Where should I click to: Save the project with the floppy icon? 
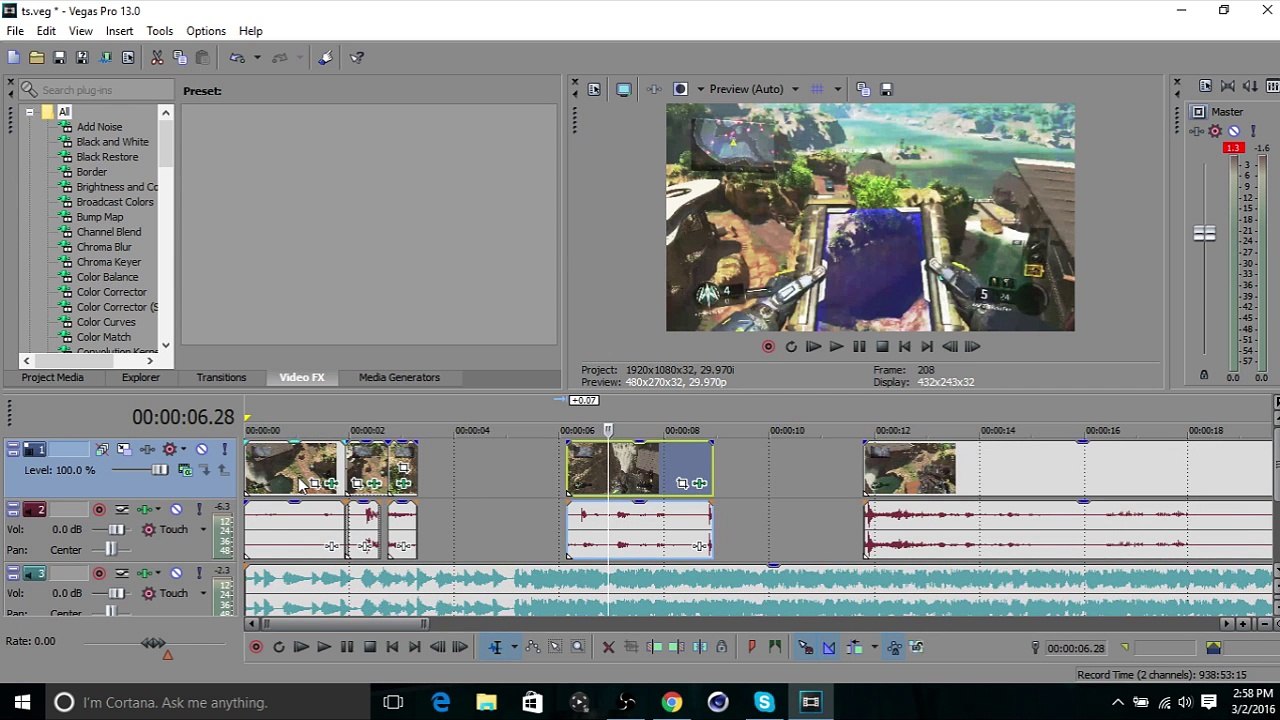coord(59,58)
